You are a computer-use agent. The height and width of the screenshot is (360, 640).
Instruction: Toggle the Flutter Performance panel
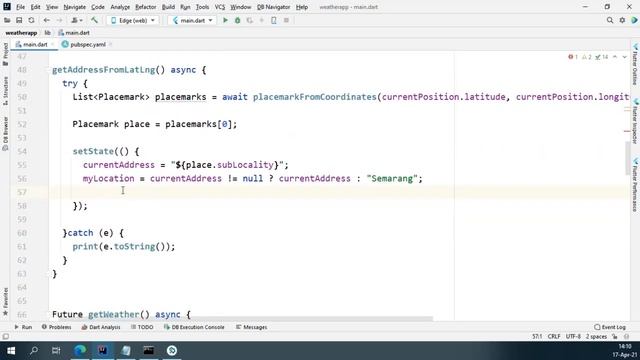click(635, 184)
